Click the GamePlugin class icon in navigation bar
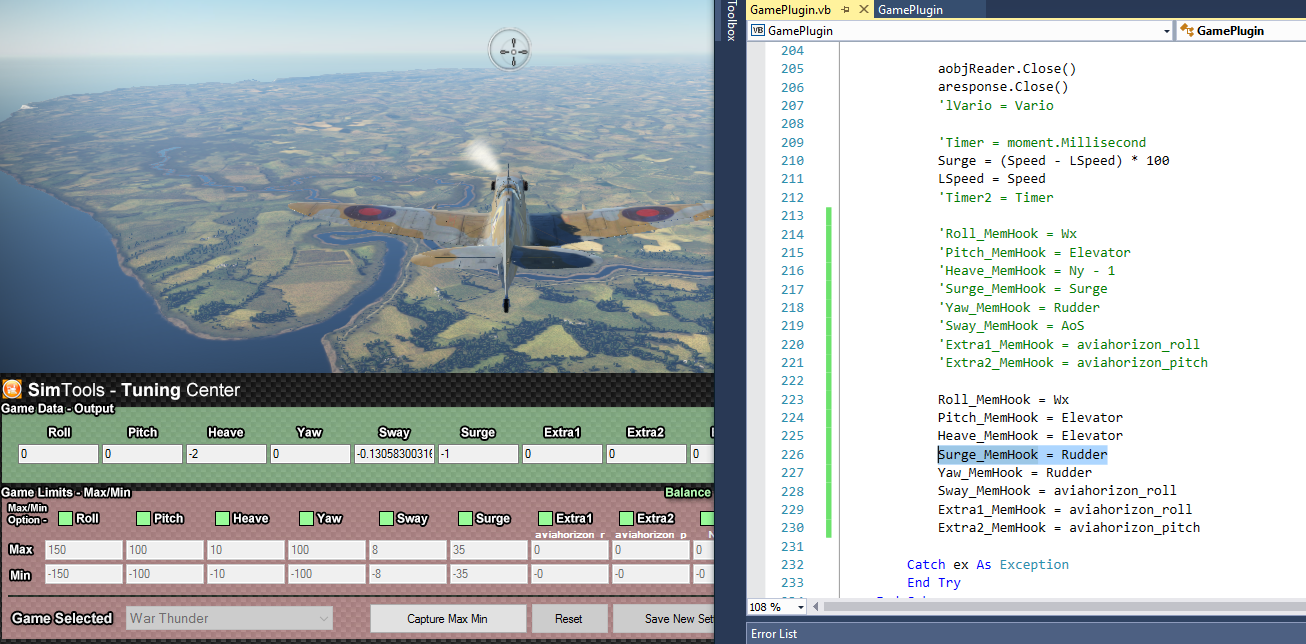1306x644 pixels. [1186, 31]
